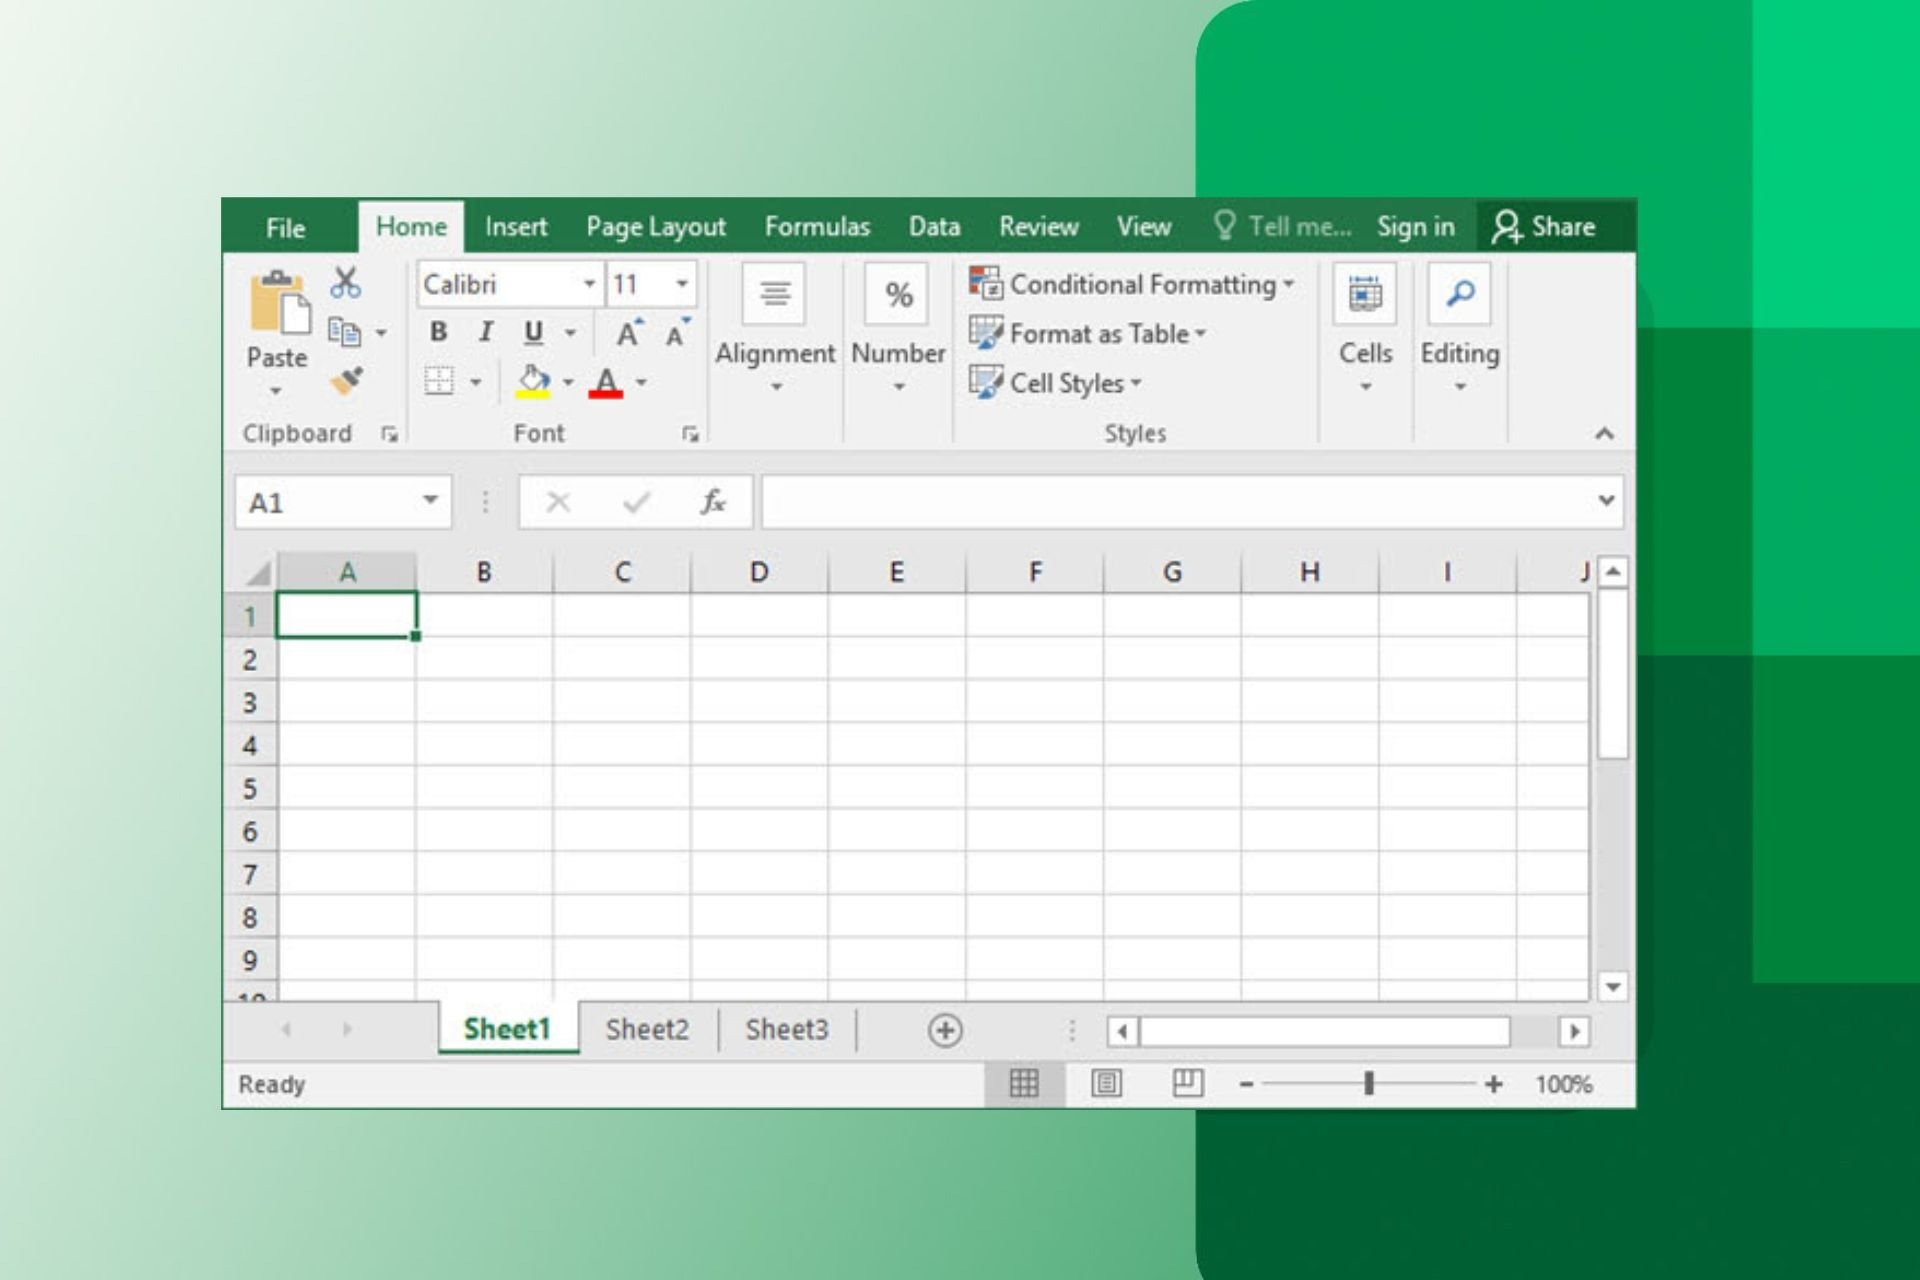Switch to the Sheet2 tab

(x=647, y=1029)
